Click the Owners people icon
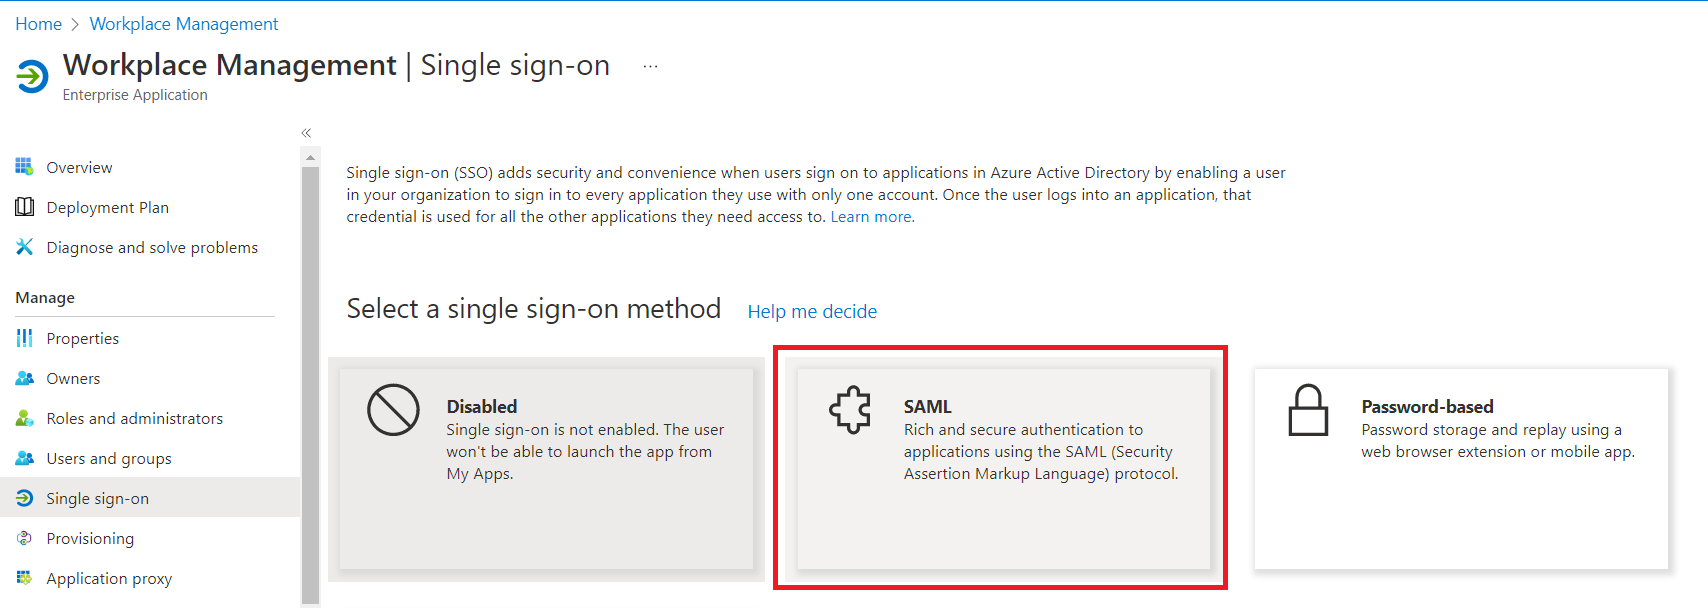Viewport: 1708px width, 608px height. click(24, 378)
